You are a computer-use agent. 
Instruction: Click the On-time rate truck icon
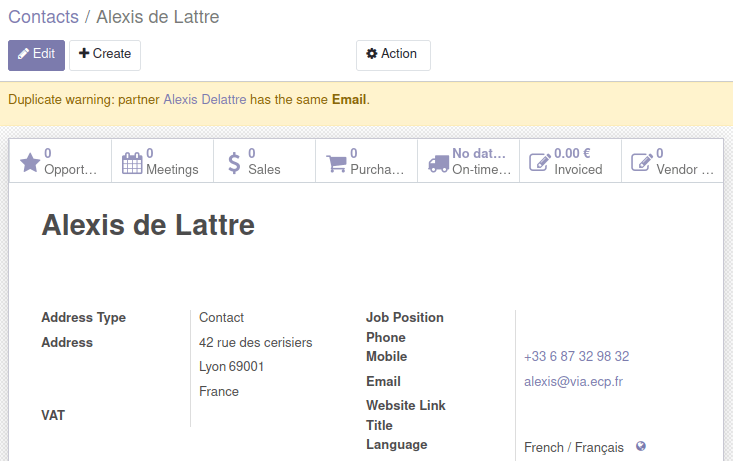tap(438, 163)
